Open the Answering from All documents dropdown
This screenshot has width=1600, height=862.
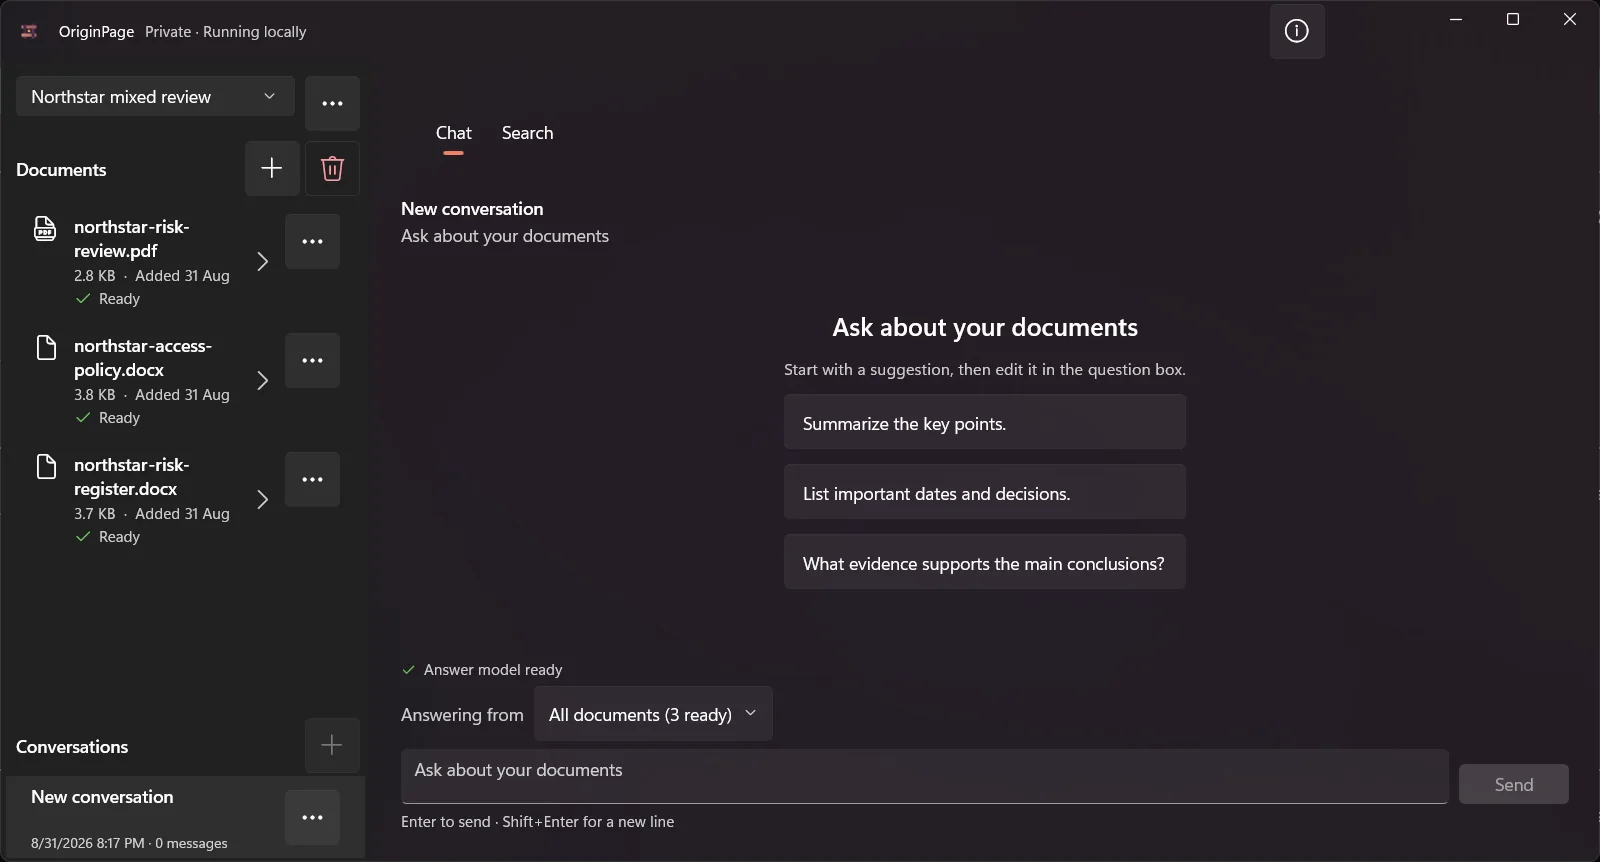(x=653, y=714)
